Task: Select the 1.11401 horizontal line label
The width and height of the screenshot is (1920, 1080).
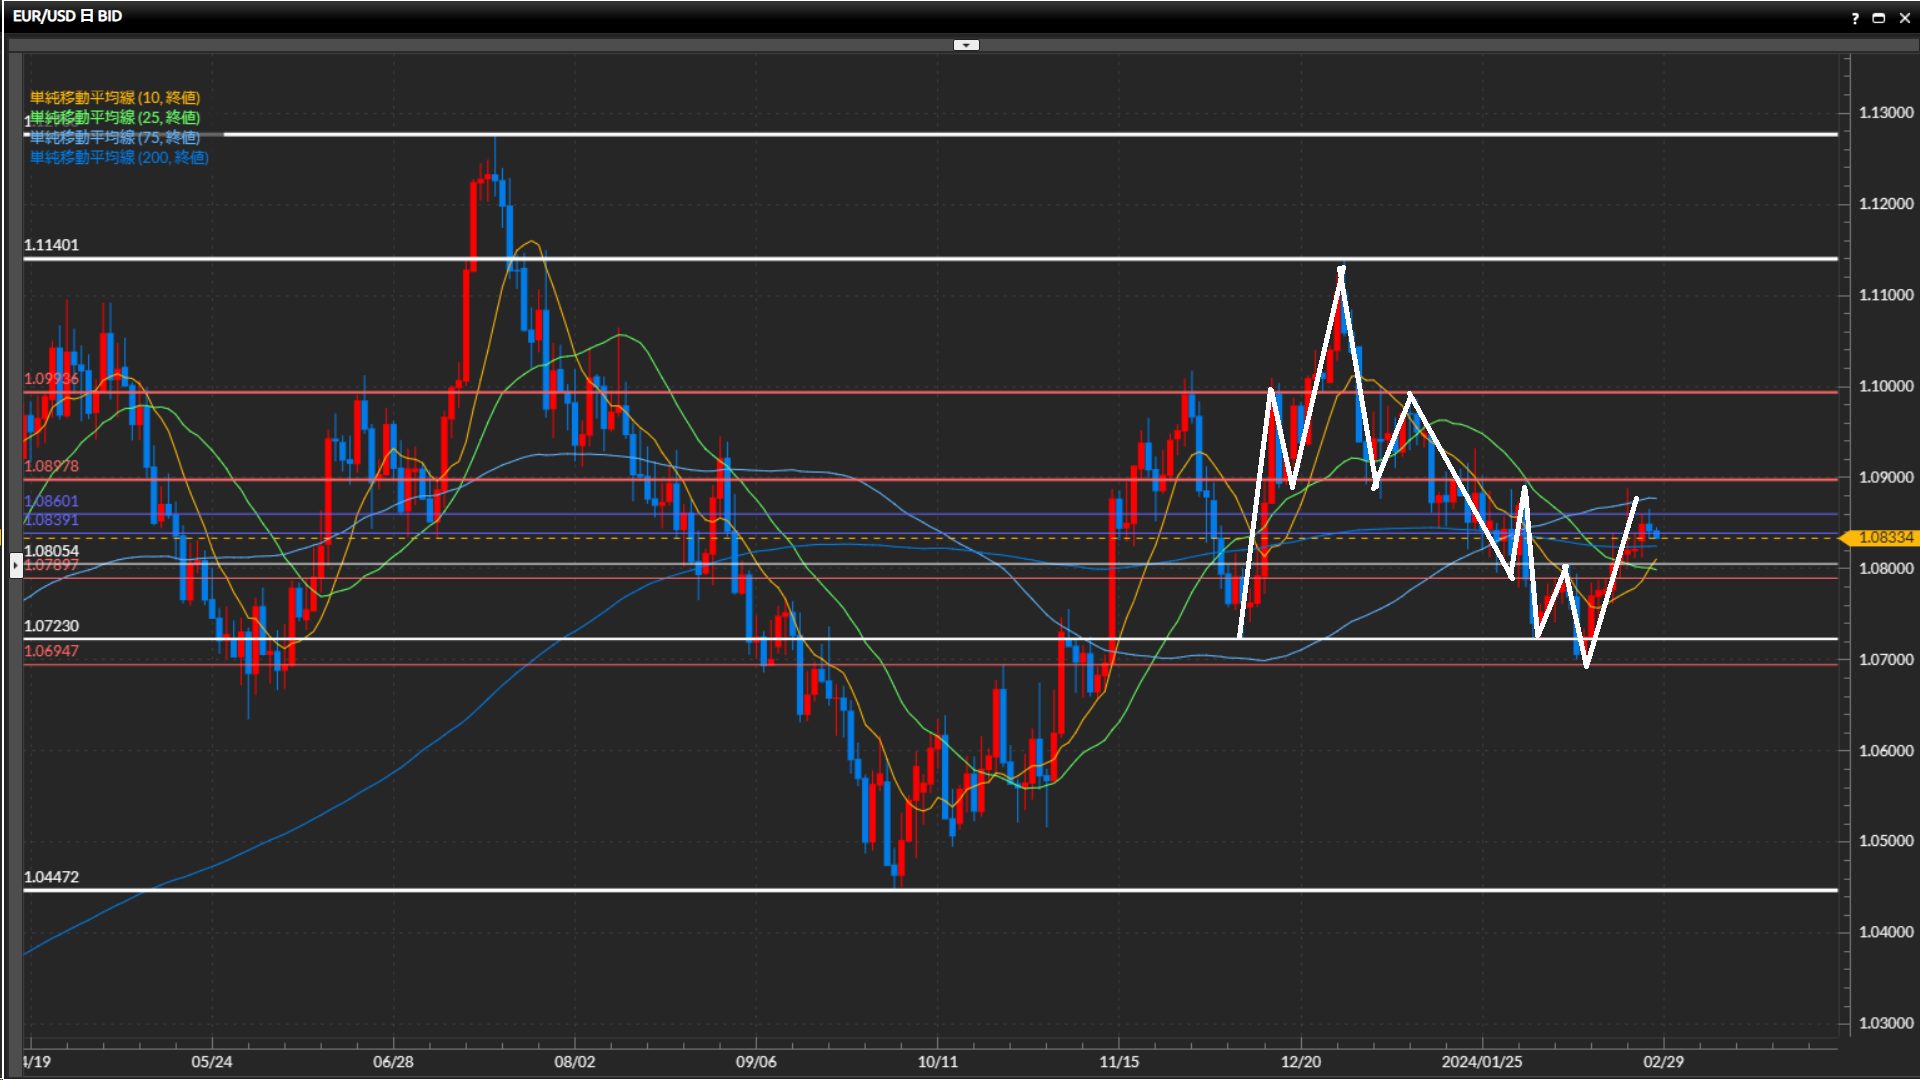Action: 51,245
